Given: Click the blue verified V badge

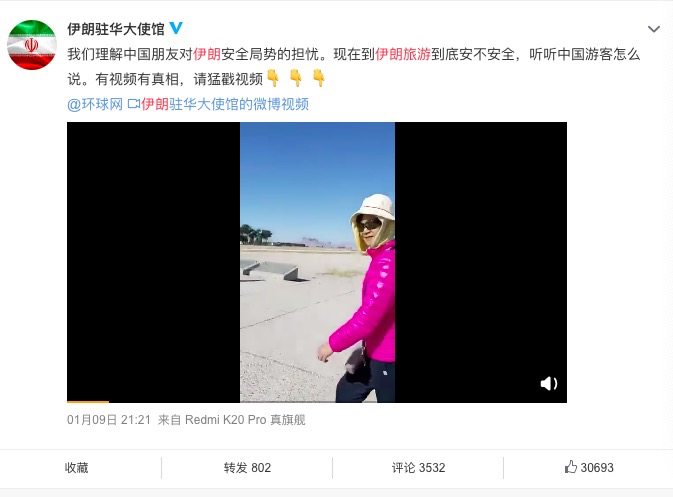Looking at the screenshot, I should [176, 28].
